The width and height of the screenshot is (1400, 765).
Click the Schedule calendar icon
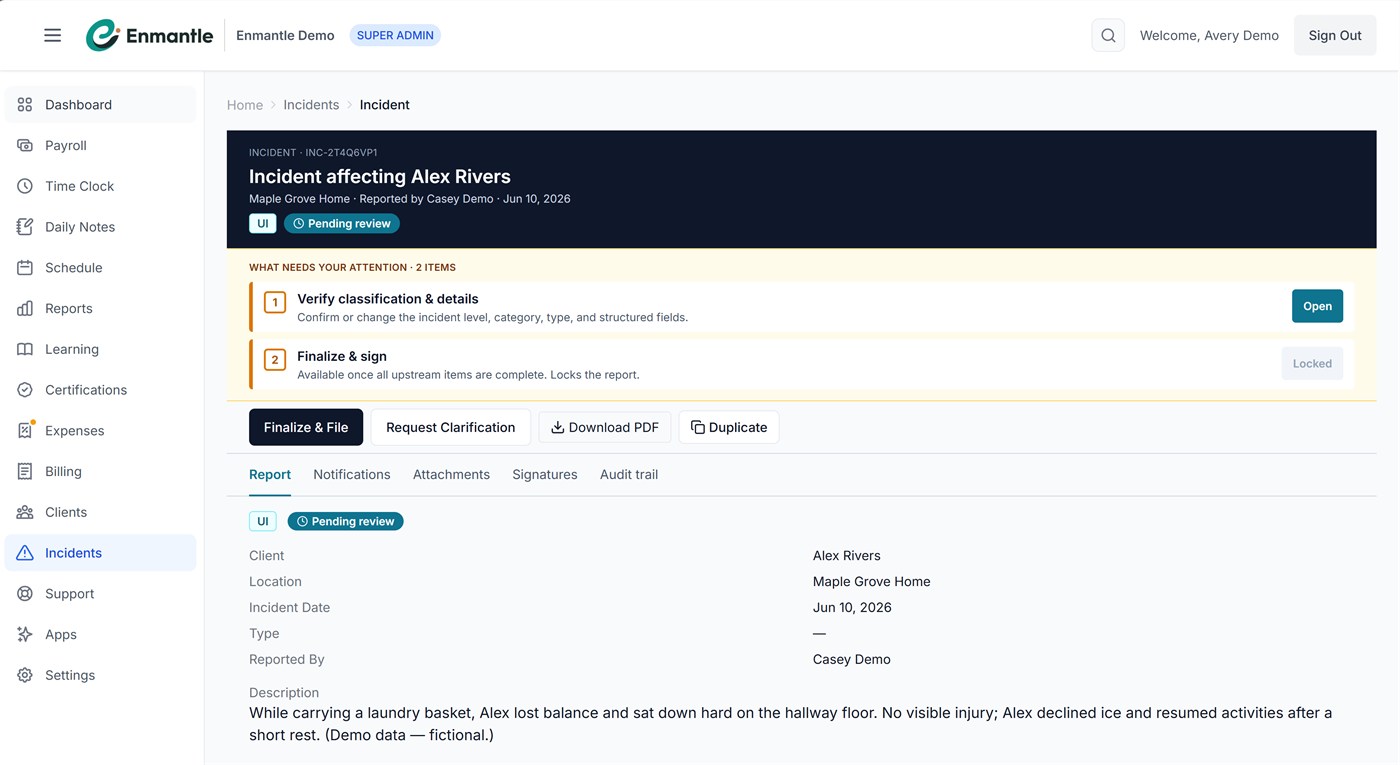(25, 267)
